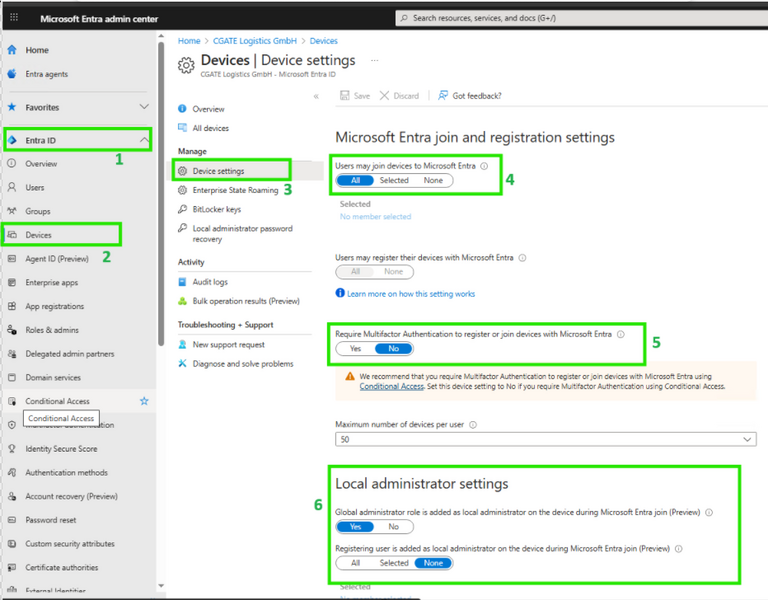Expand the Favorites section
Screen dimensions: 768x600
(x=144, y=107)
